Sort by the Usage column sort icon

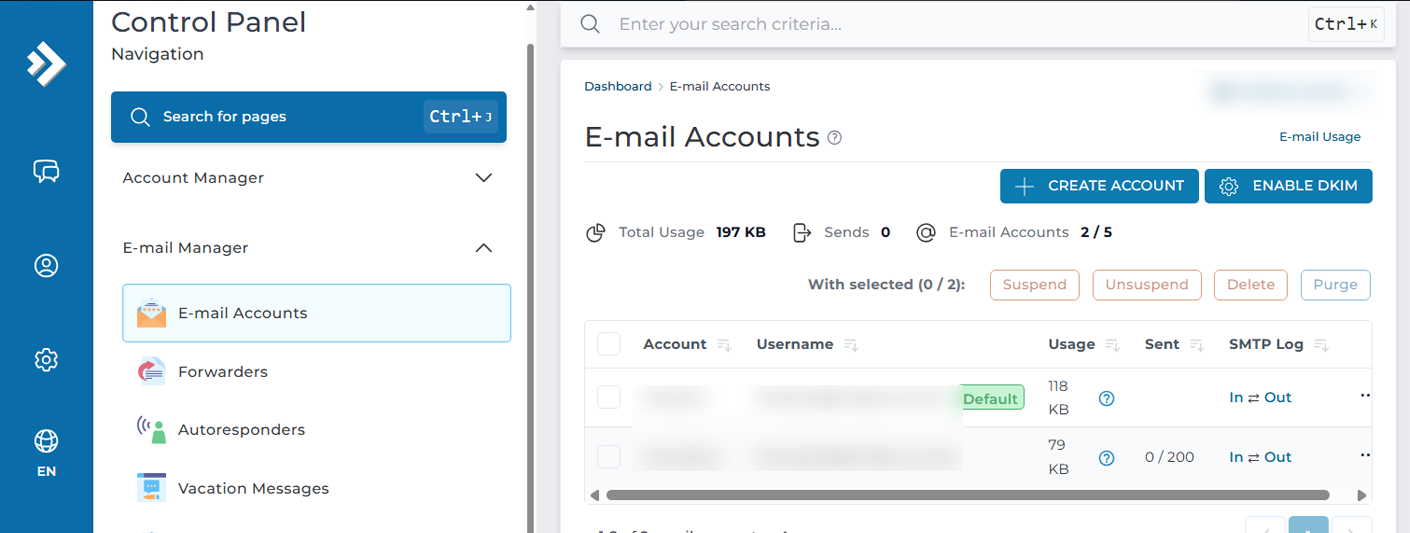1112,345
